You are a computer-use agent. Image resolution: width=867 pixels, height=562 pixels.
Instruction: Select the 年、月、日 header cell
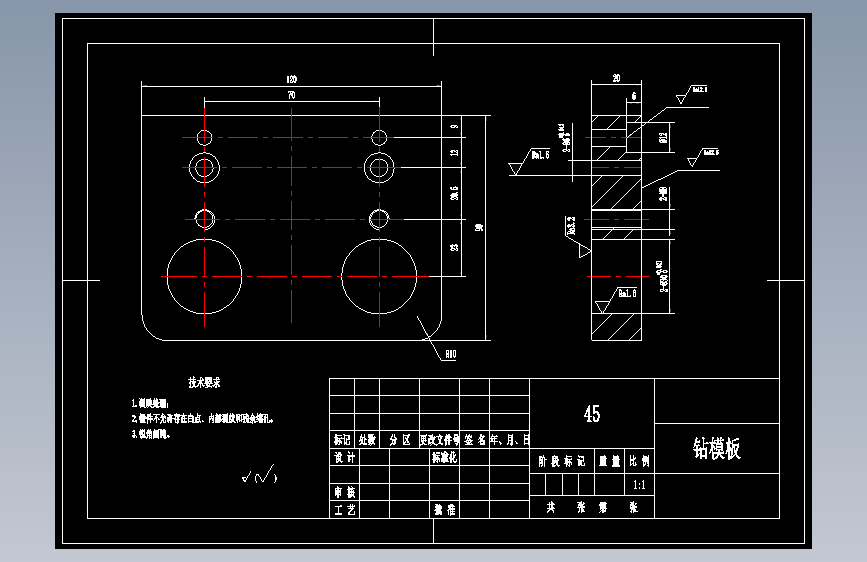(x=510, y=440)
